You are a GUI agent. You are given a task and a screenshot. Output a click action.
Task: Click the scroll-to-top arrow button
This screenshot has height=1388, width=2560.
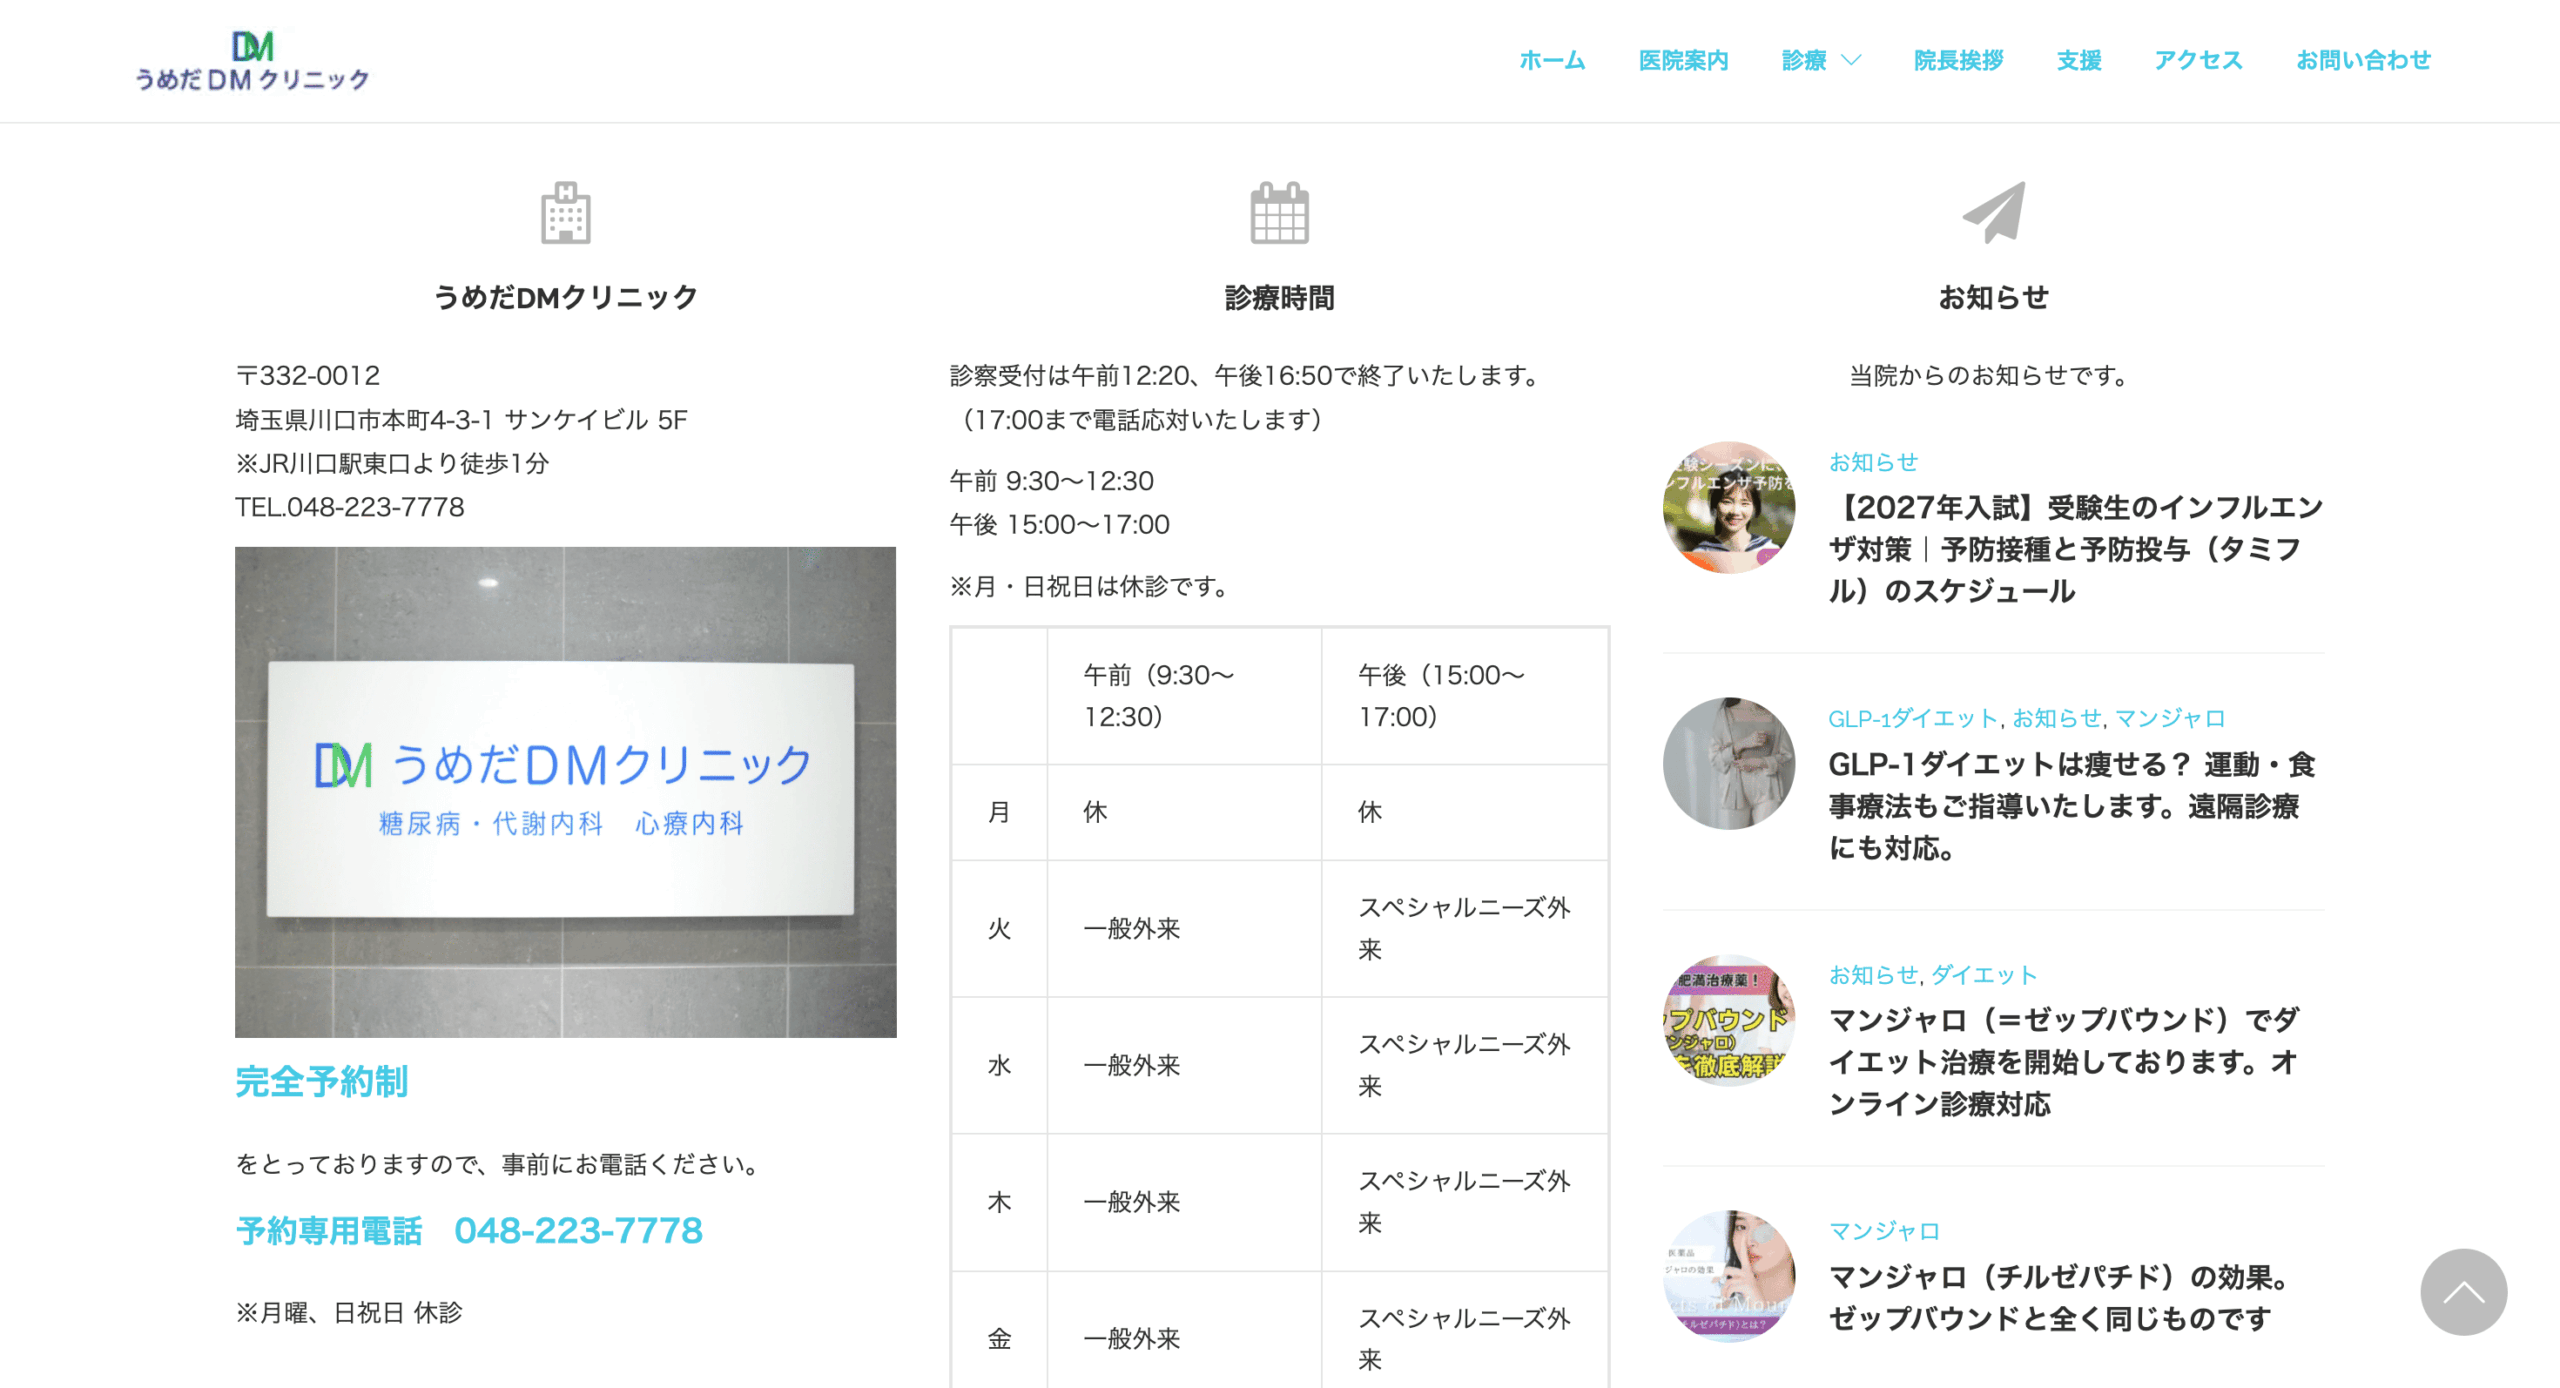coord(2463,1291)
